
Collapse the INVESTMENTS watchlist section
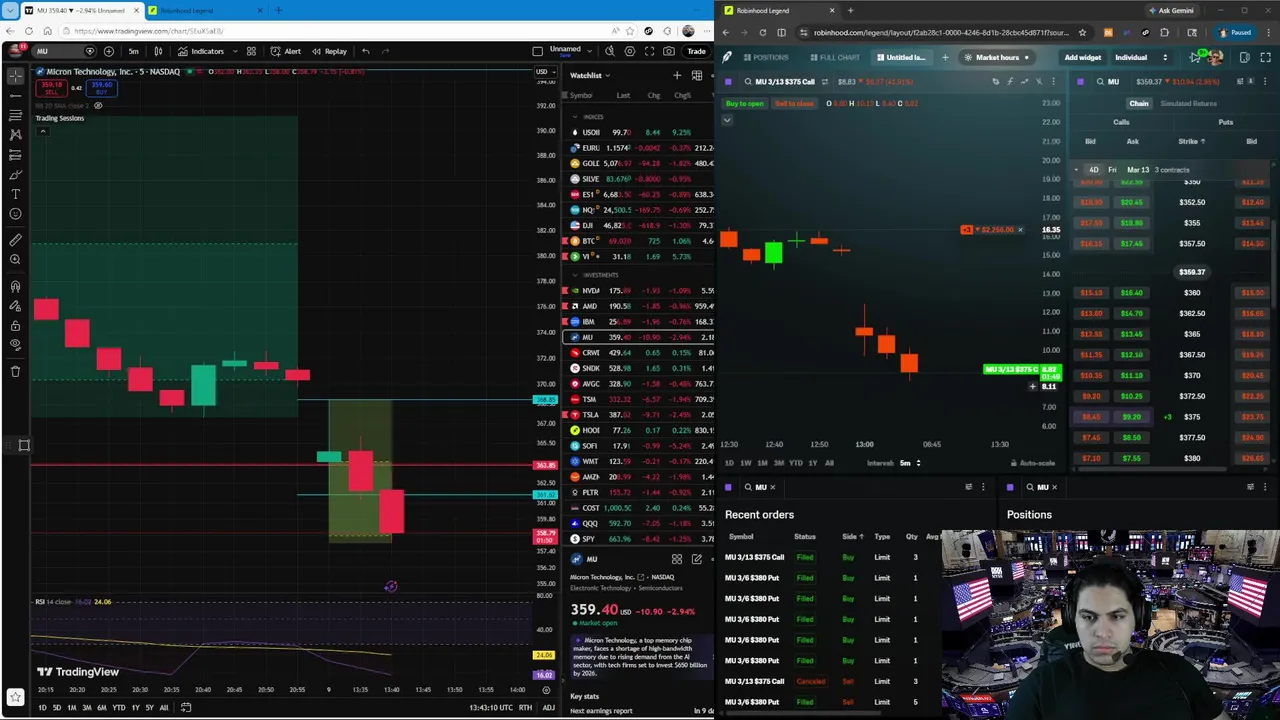click(x=575, y=275)
